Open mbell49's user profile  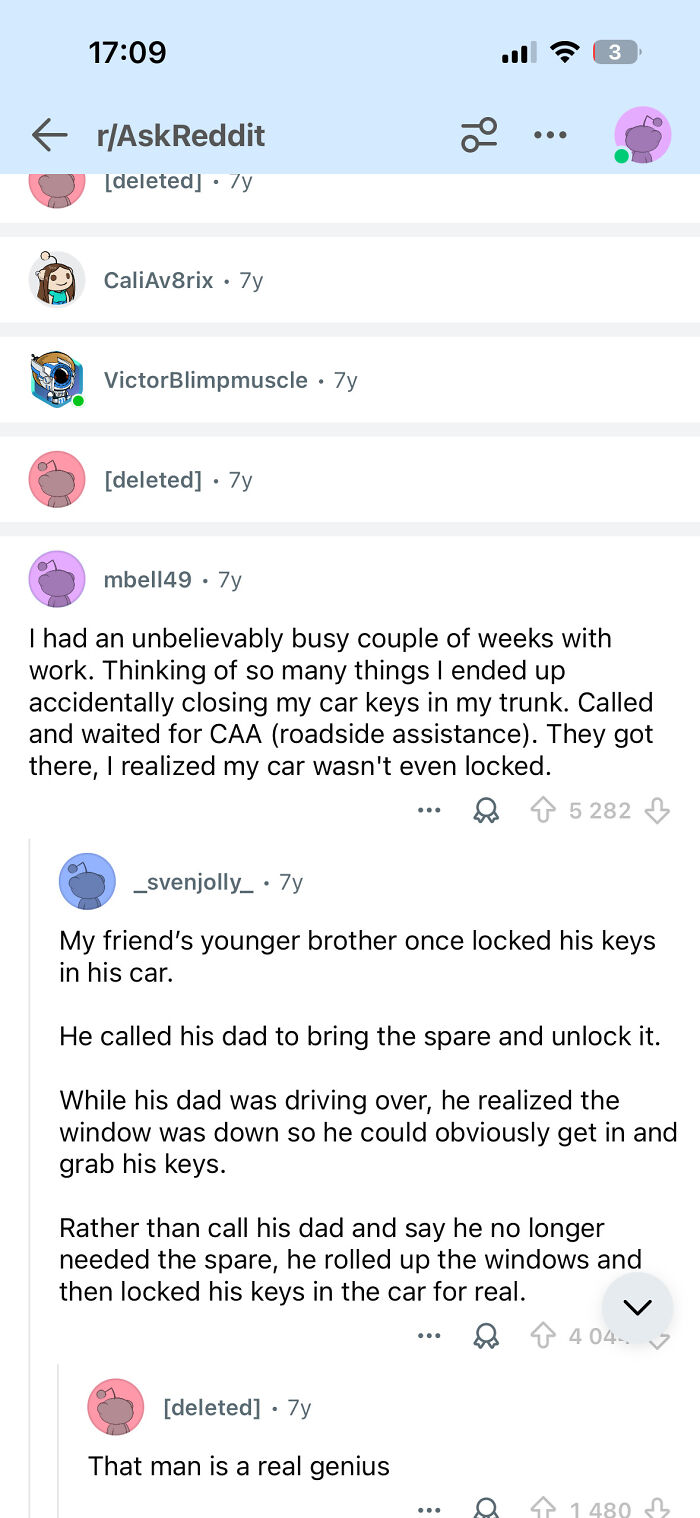[147, 580]
